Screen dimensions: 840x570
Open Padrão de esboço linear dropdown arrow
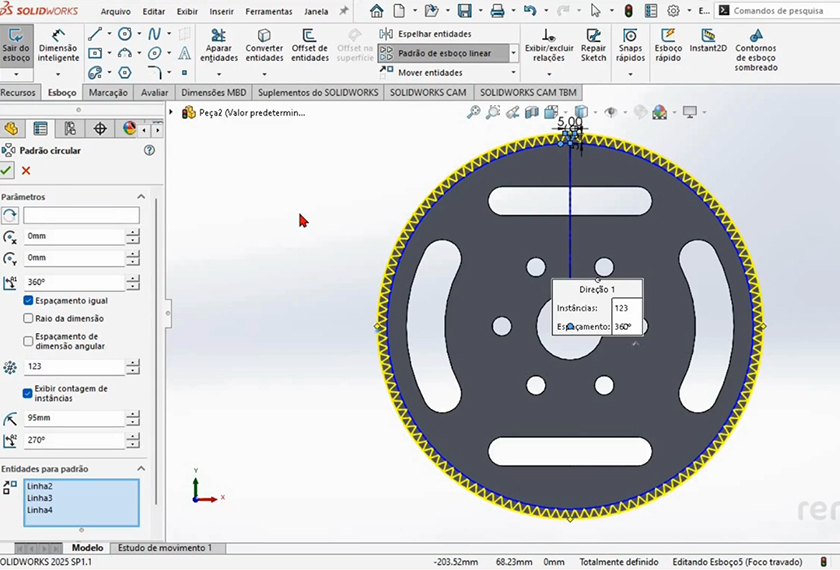click(514, 53)
